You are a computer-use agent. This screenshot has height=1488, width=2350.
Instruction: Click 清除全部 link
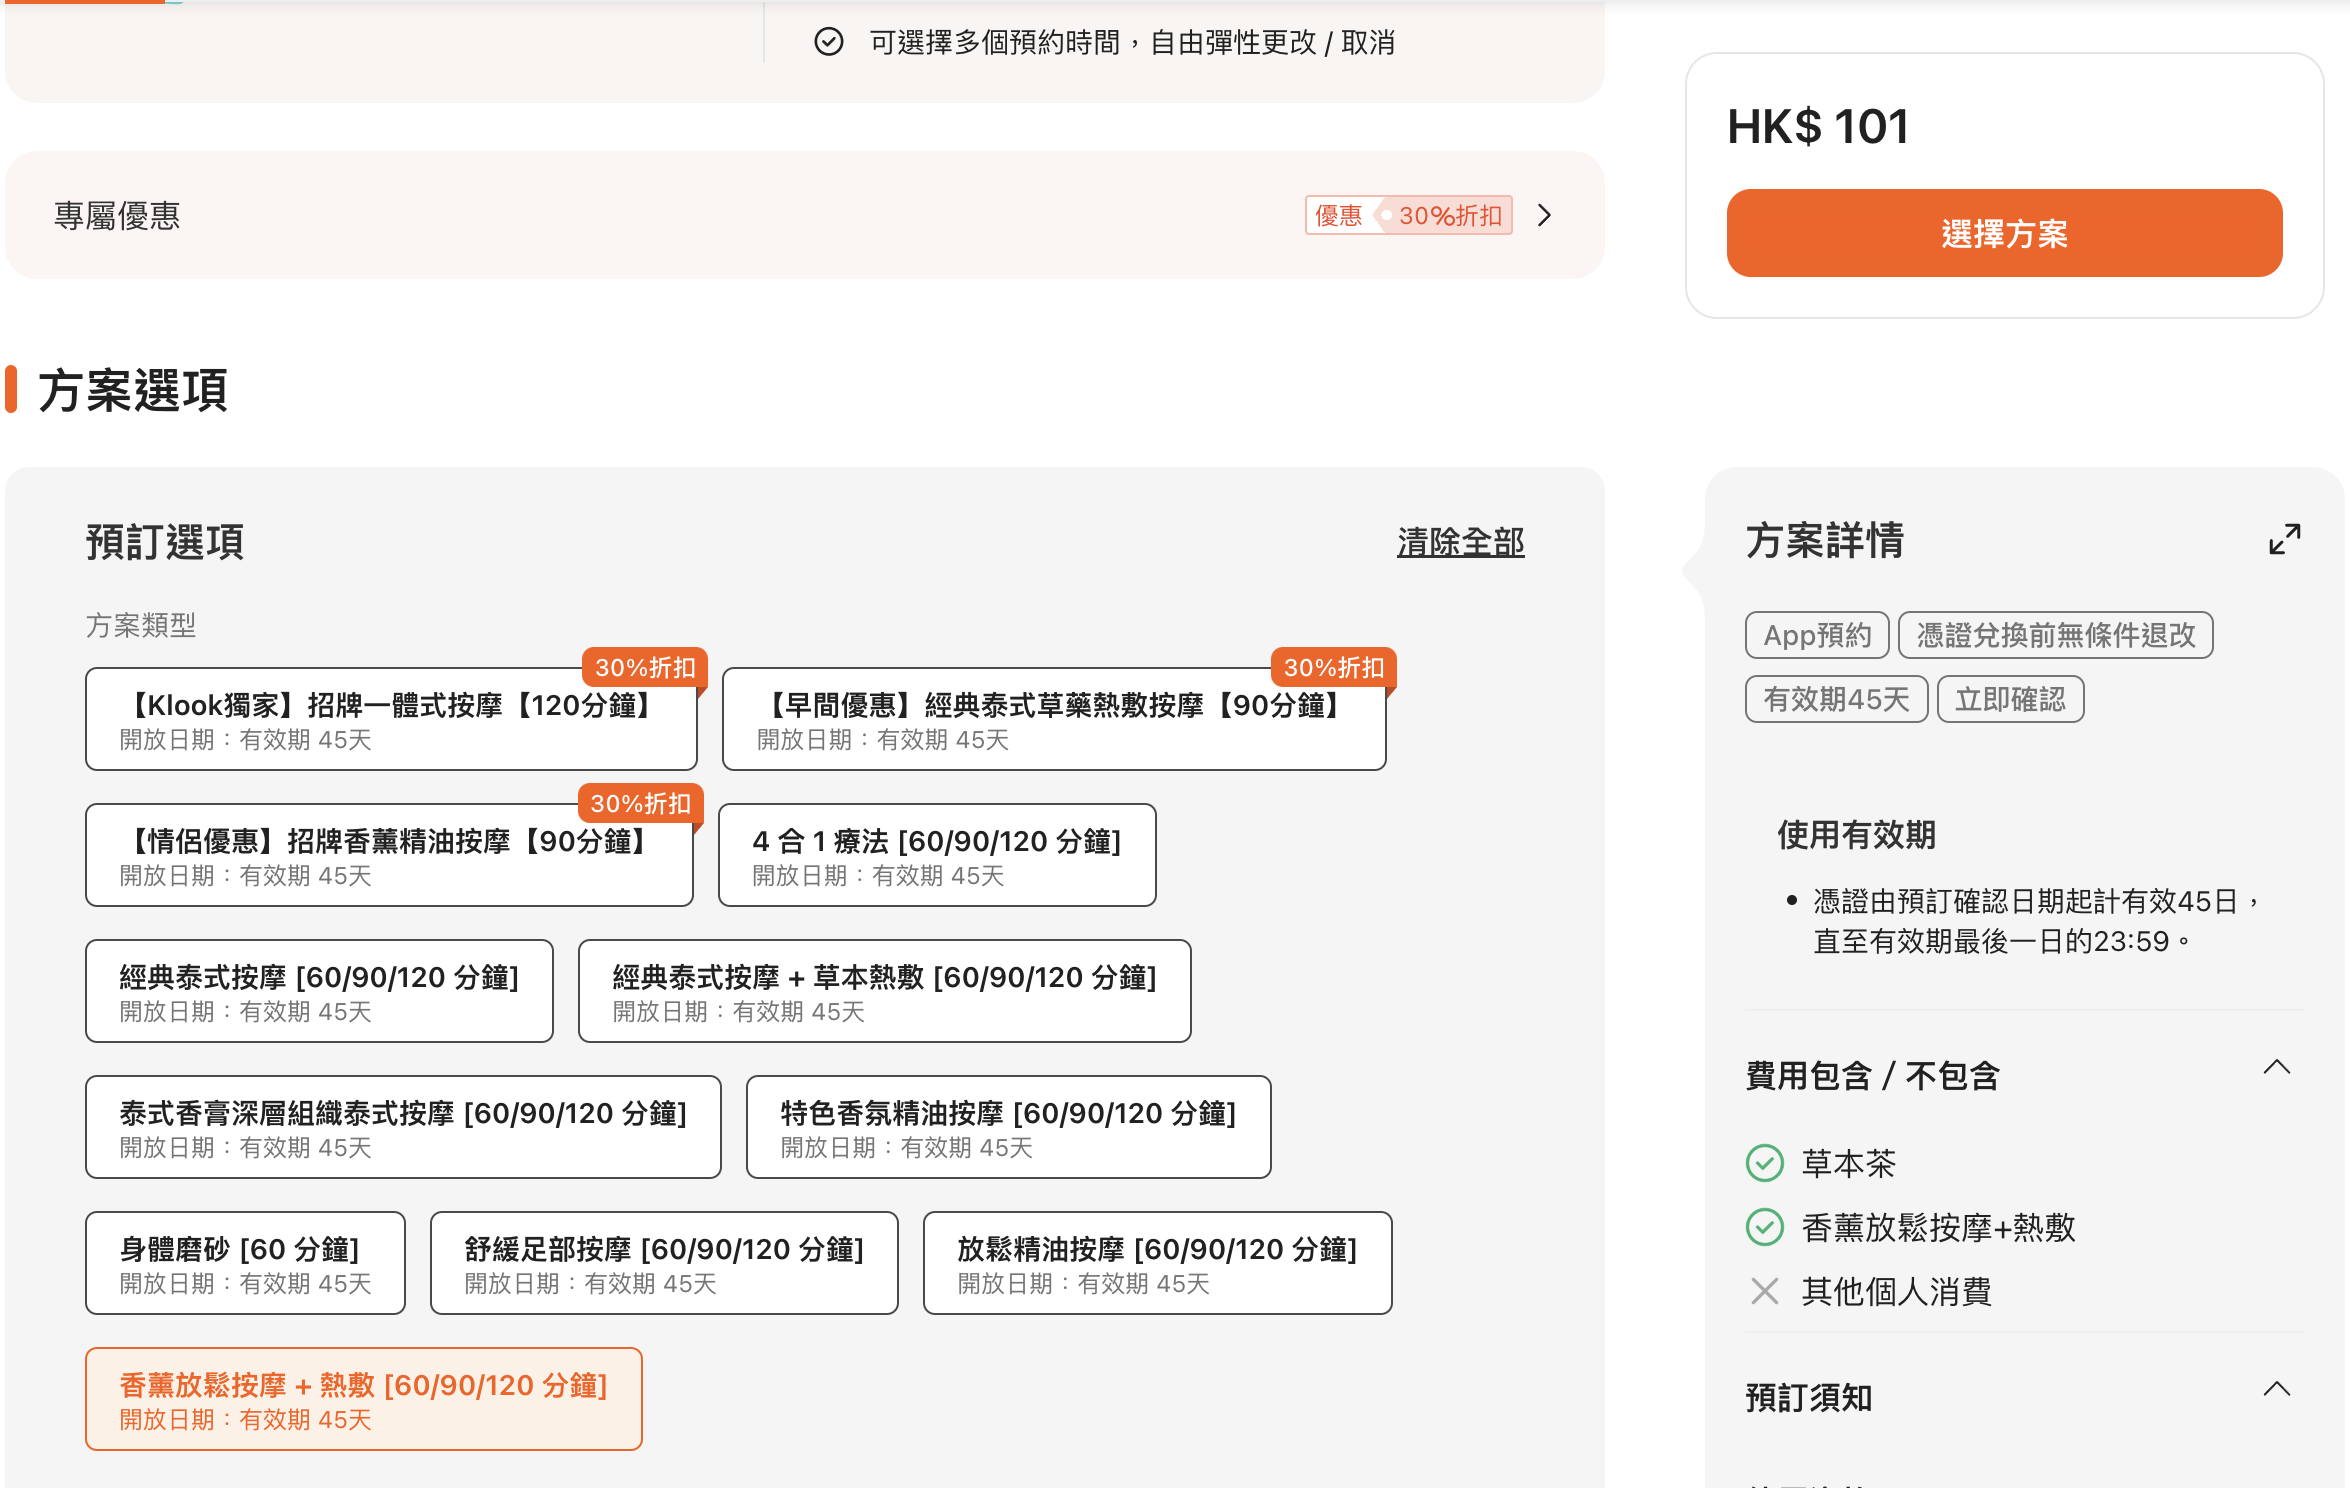tap(1460, 542)
